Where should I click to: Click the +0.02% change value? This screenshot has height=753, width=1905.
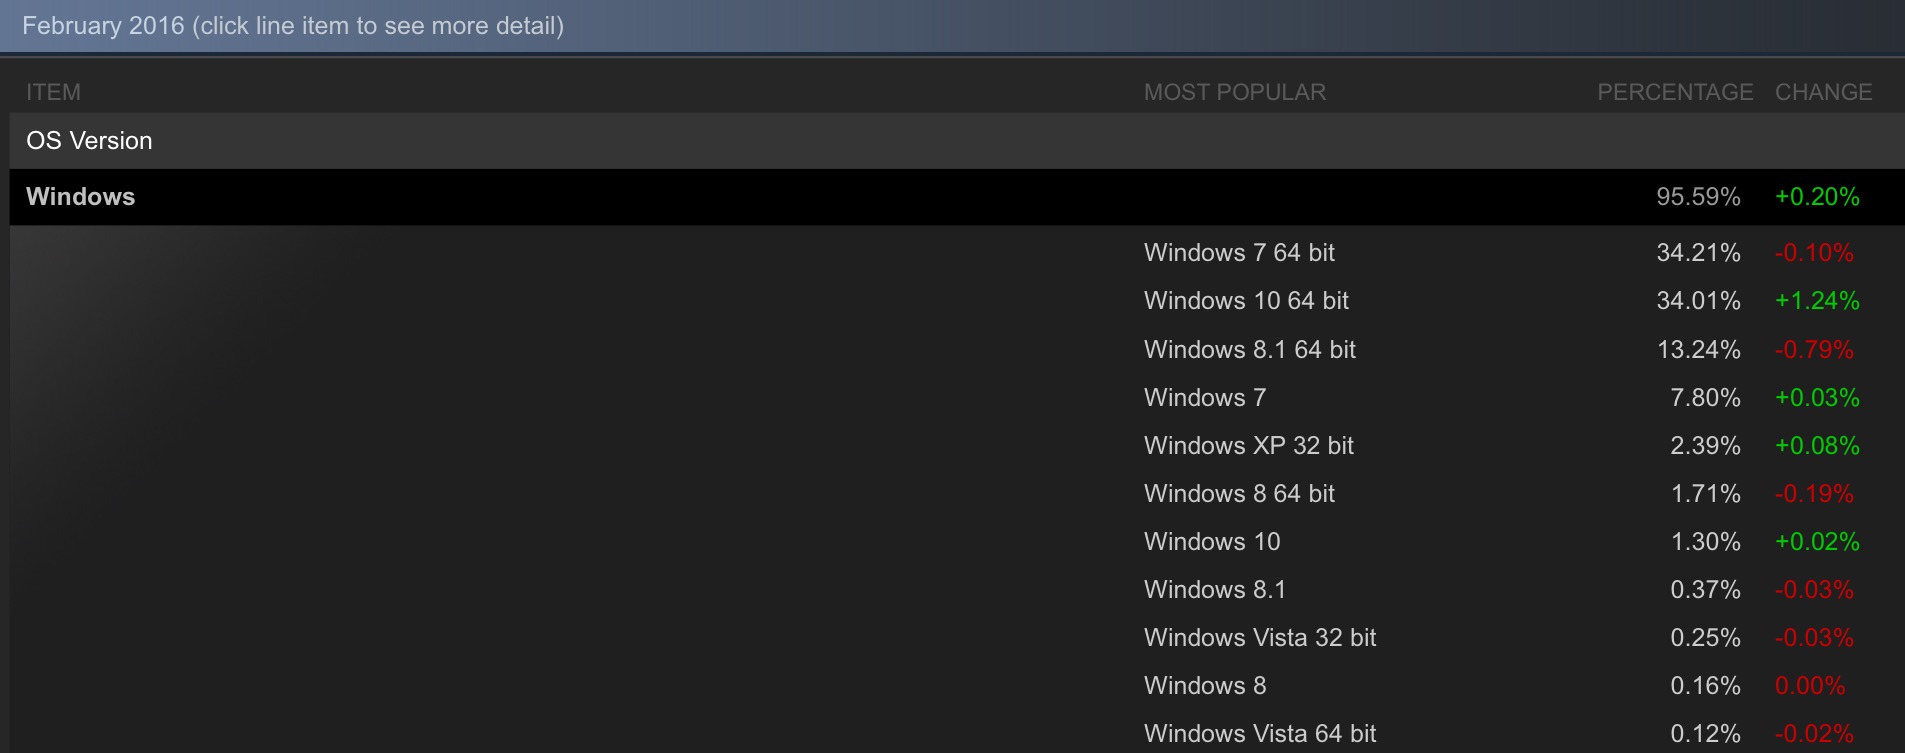pos(1817,542)
